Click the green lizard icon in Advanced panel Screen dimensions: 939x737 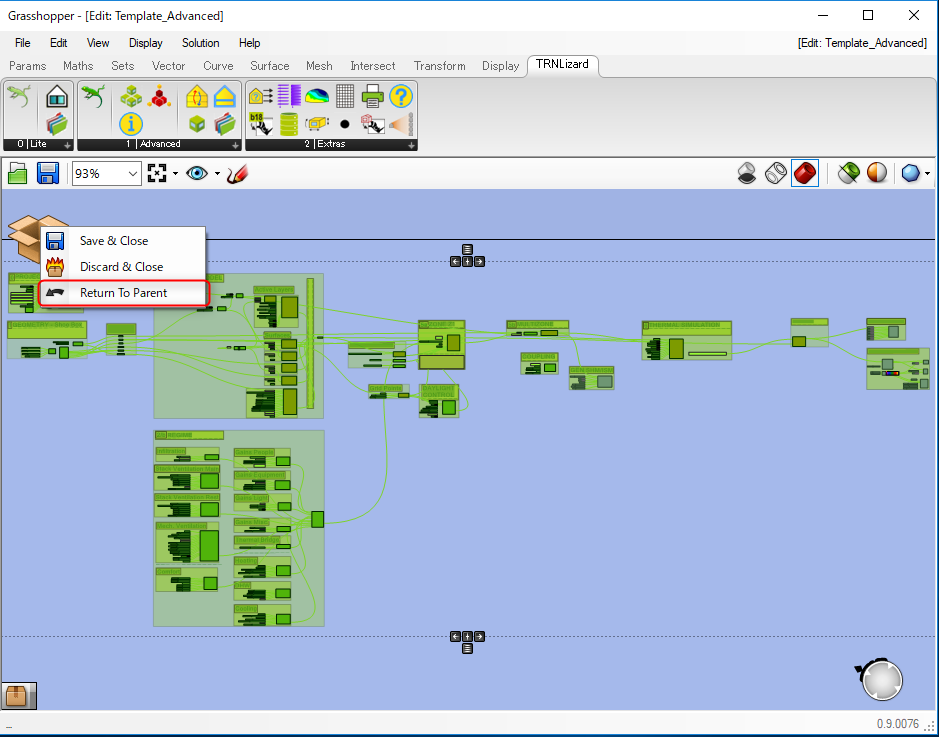[93, 96]
